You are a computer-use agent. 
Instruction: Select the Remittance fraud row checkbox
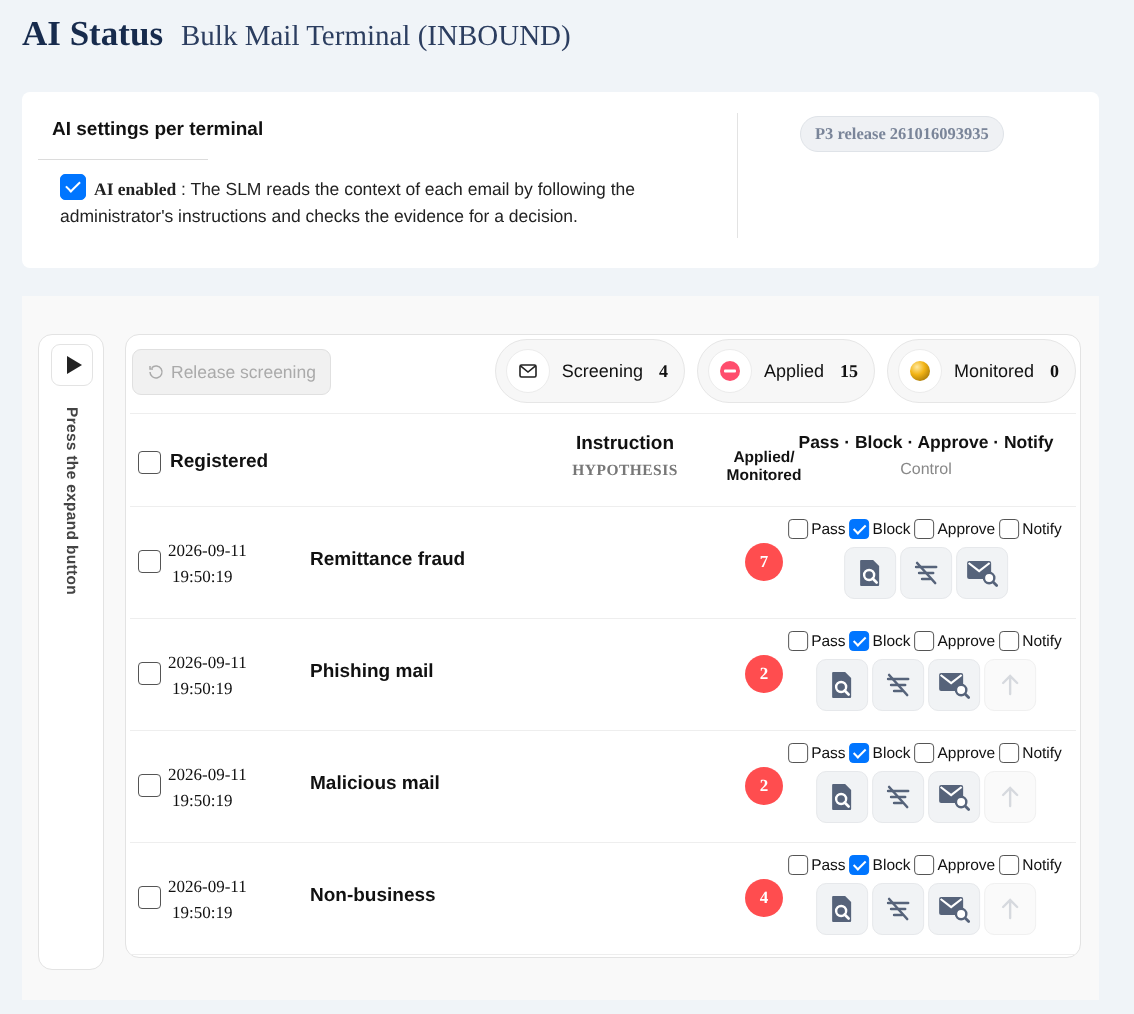(150, 561)
